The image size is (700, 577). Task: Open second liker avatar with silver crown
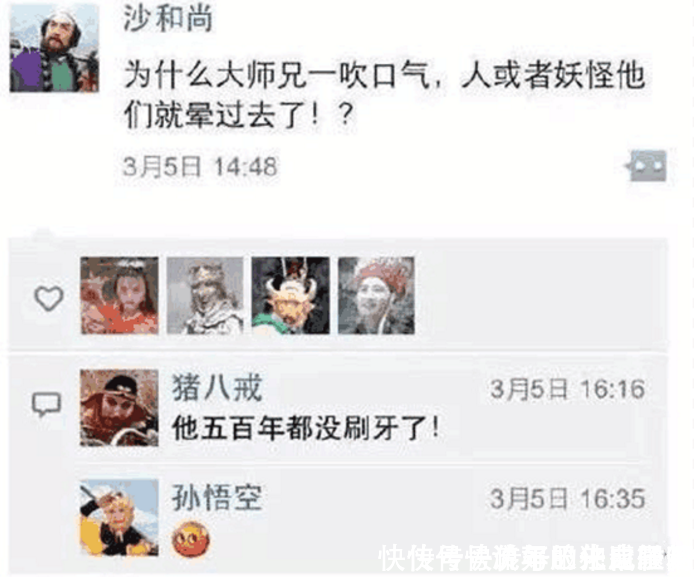[x=205, y=295]
